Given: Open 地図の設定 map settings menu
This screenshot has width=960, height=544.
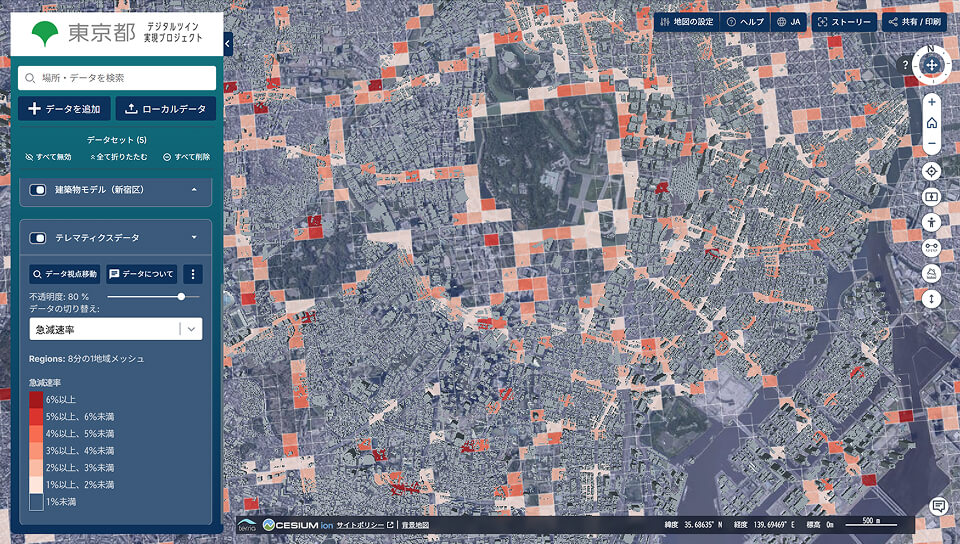Looking at the screenshot, I should [686, 21].
